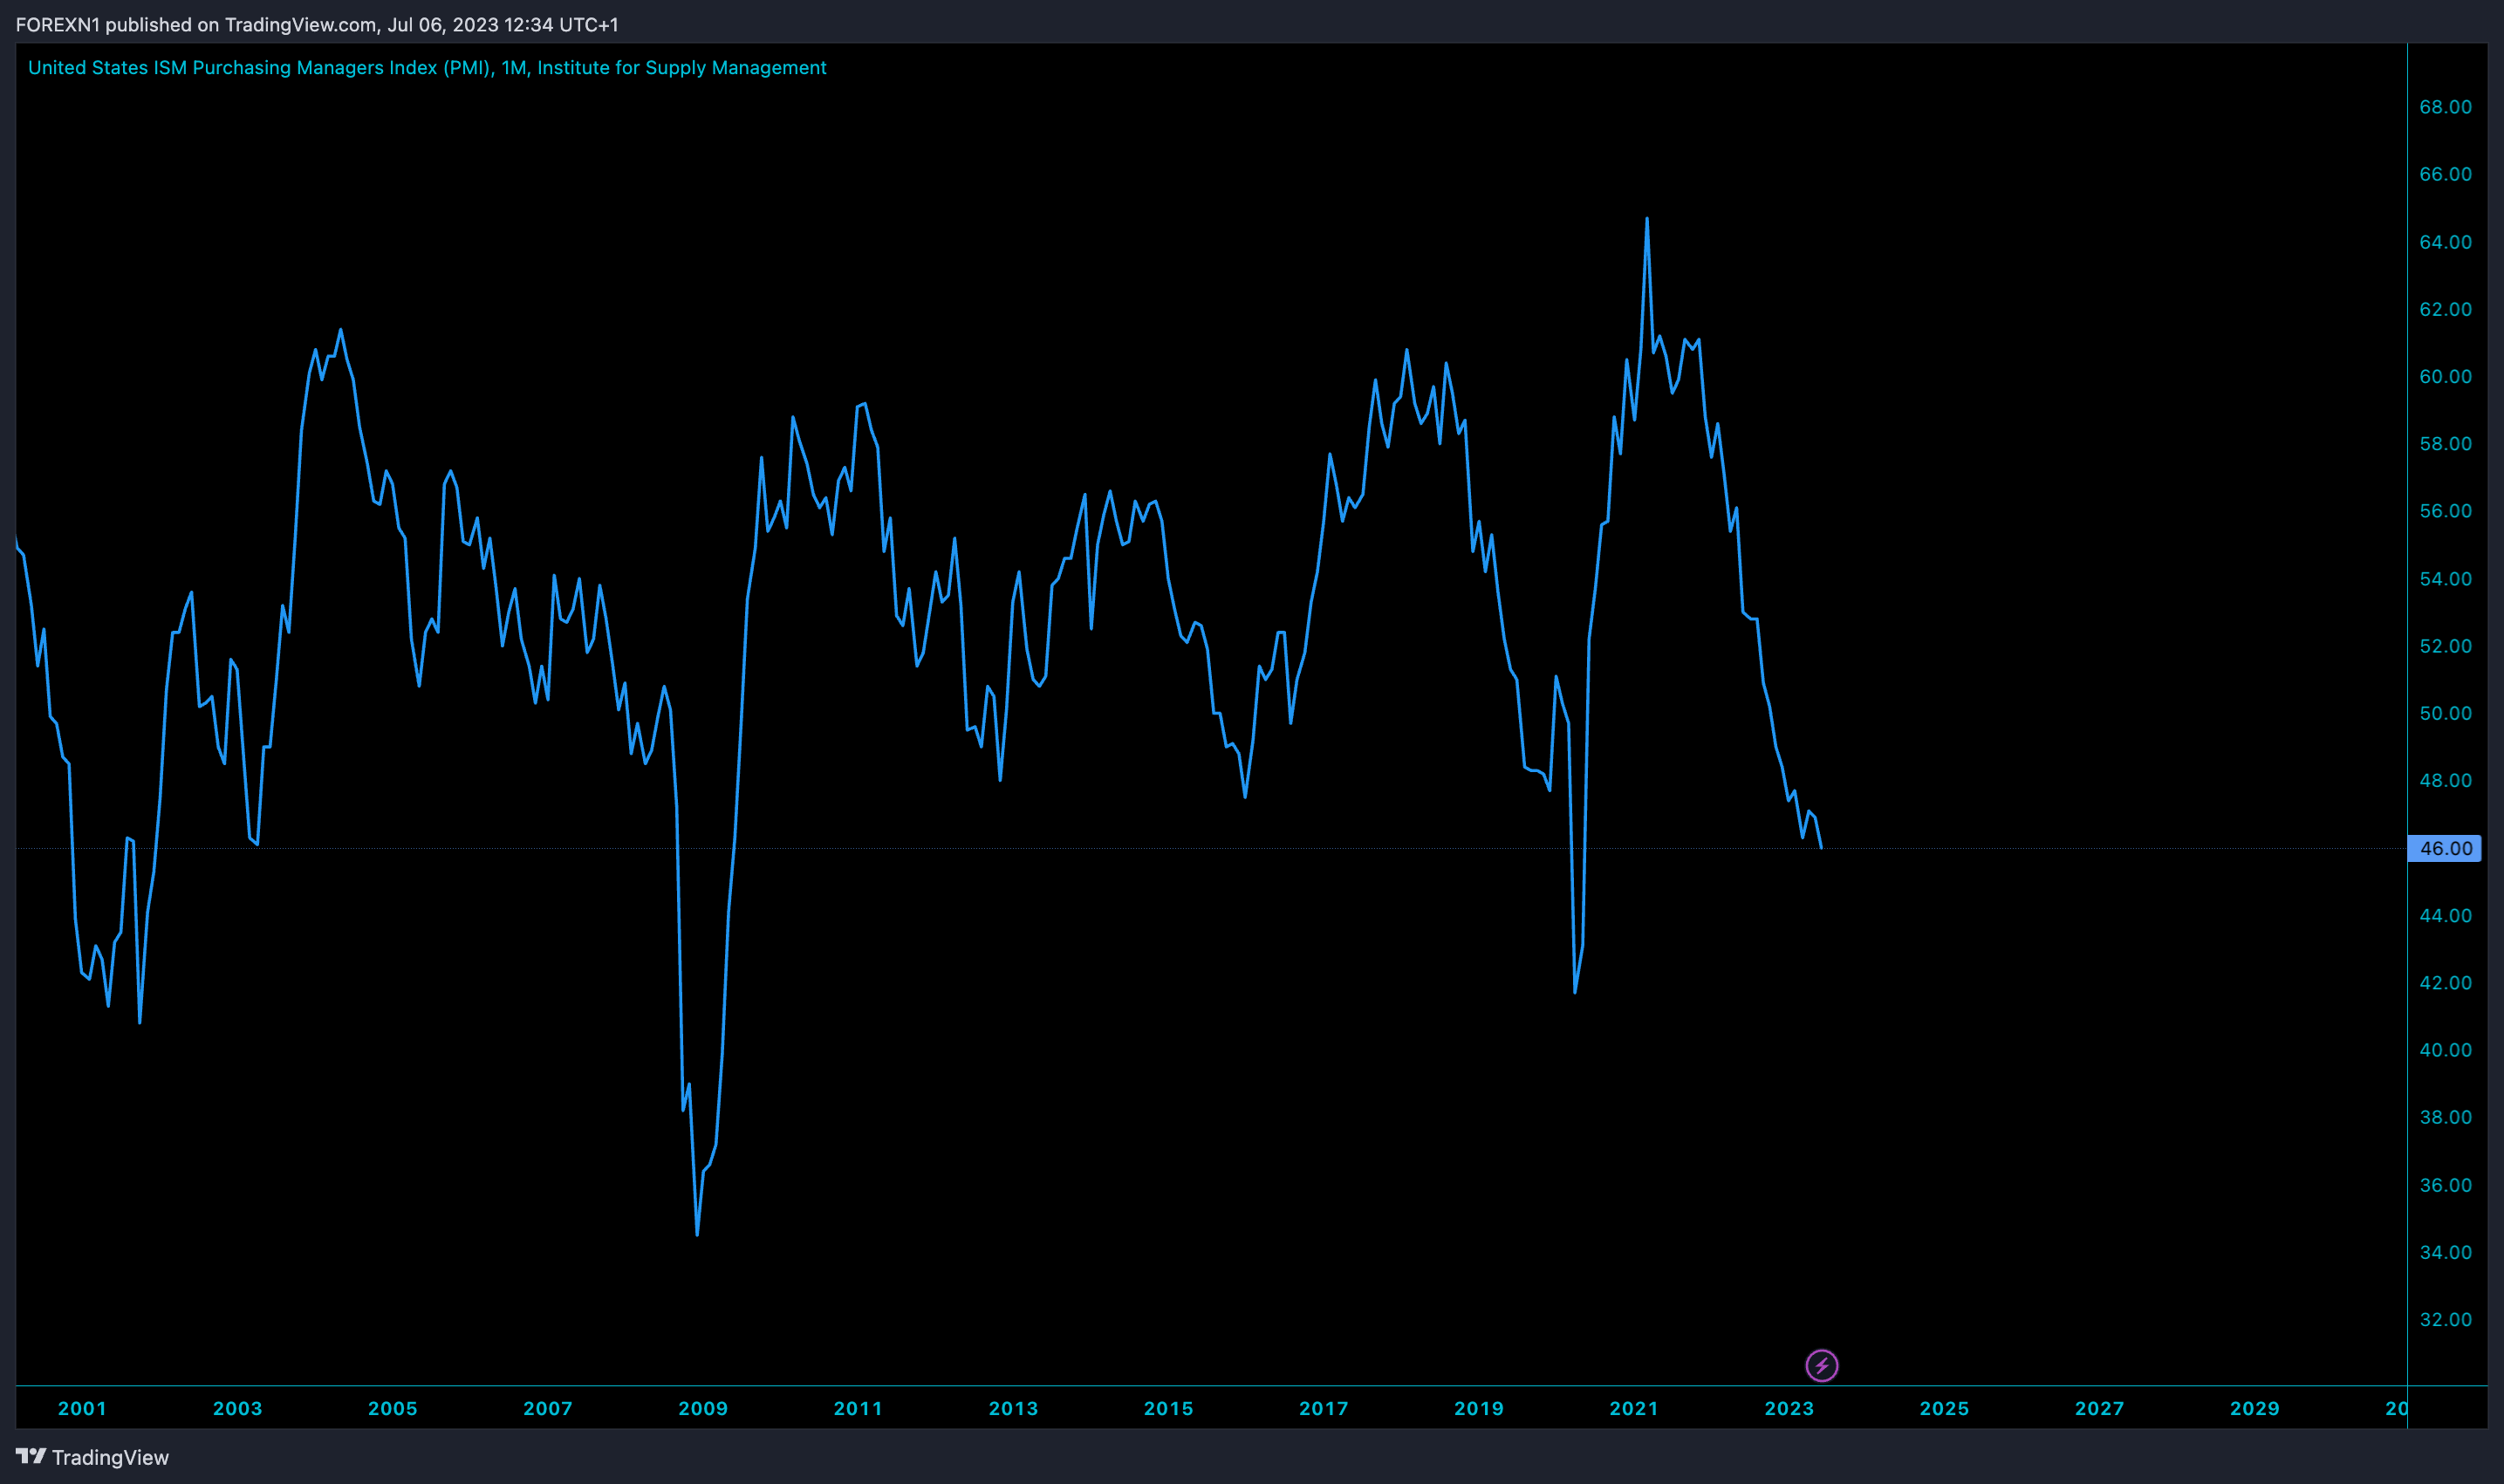Viewport: 2504px width, 1484px height.
Task: Select the 2025 label on the time axis
Action: [x=1944, y=1408]
